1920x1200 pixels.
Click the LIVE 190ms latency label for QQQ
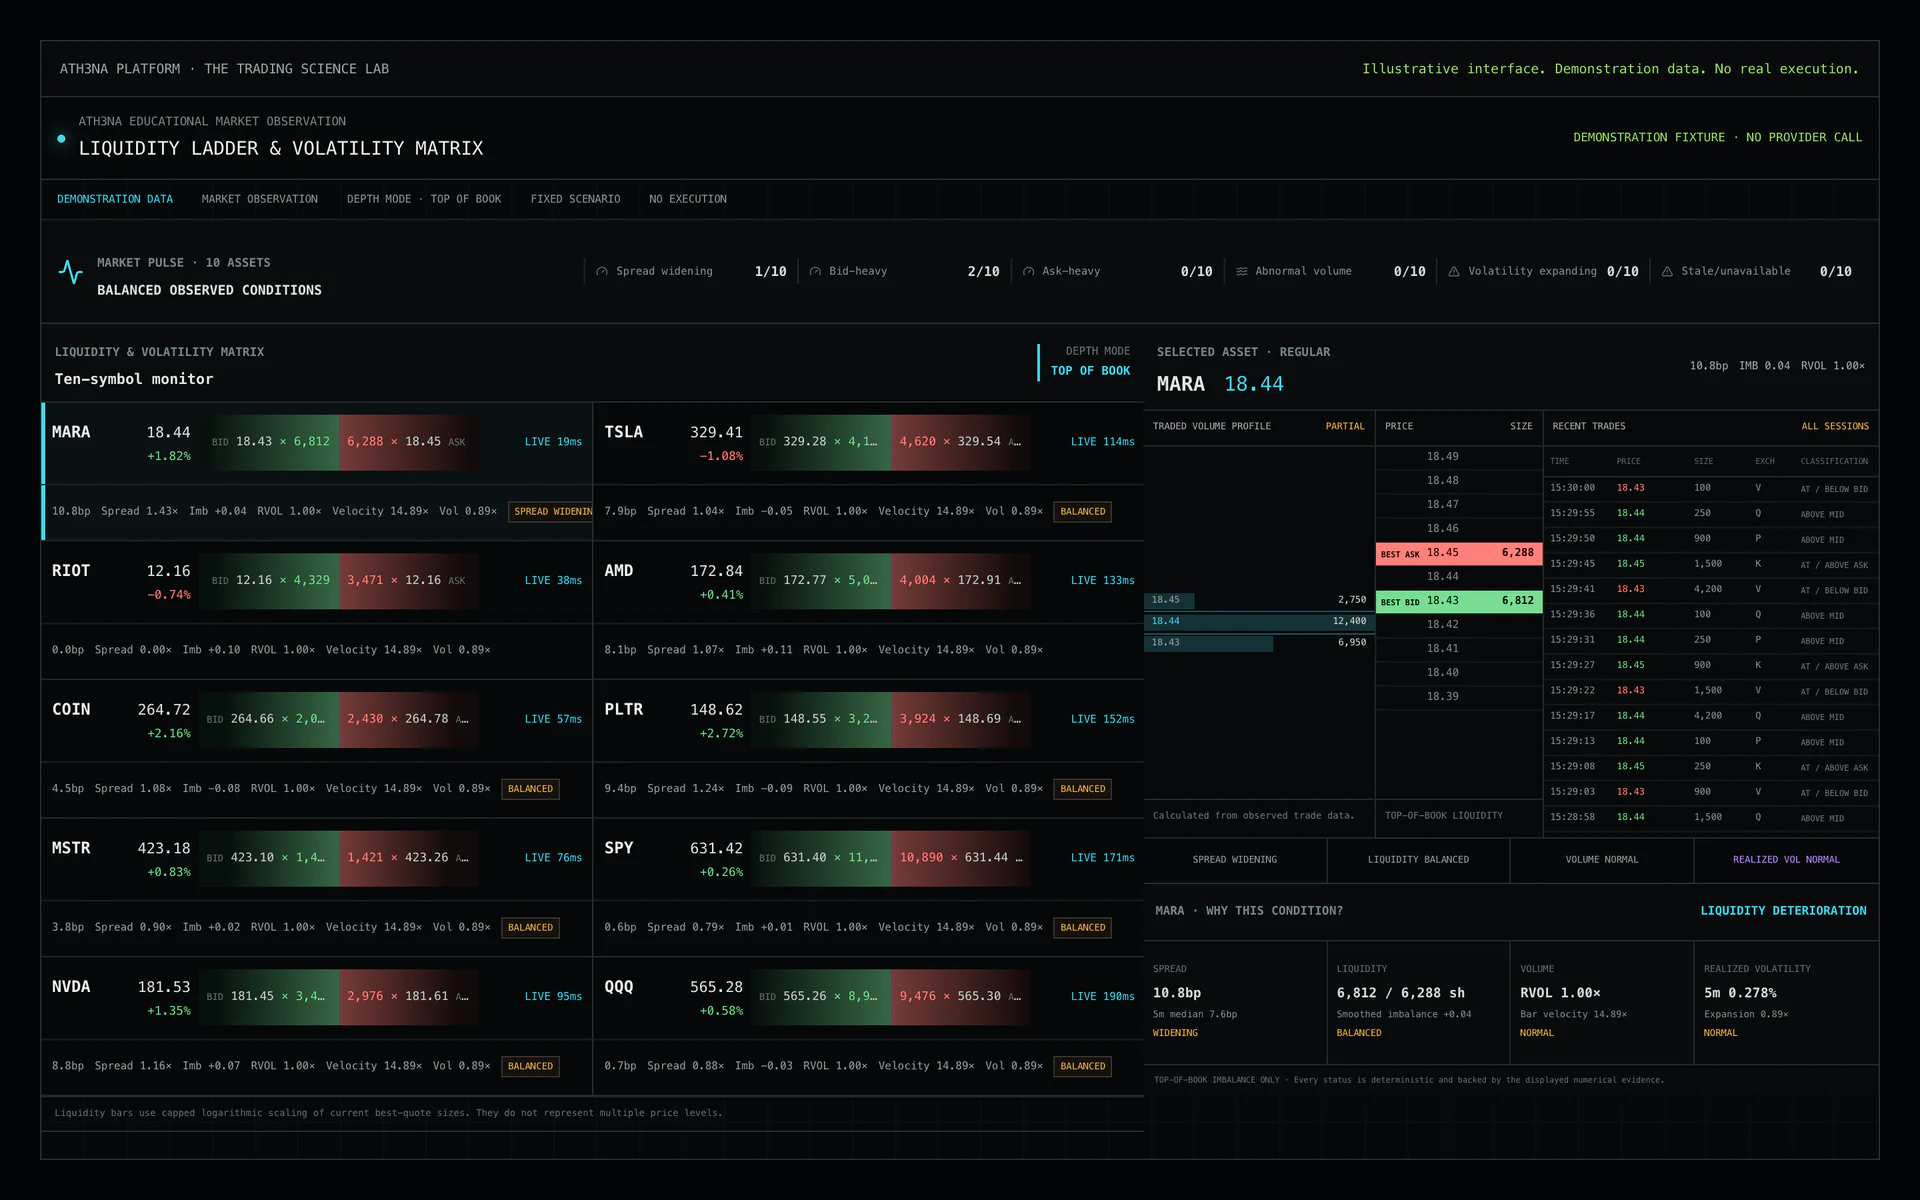pos(1102,997)
